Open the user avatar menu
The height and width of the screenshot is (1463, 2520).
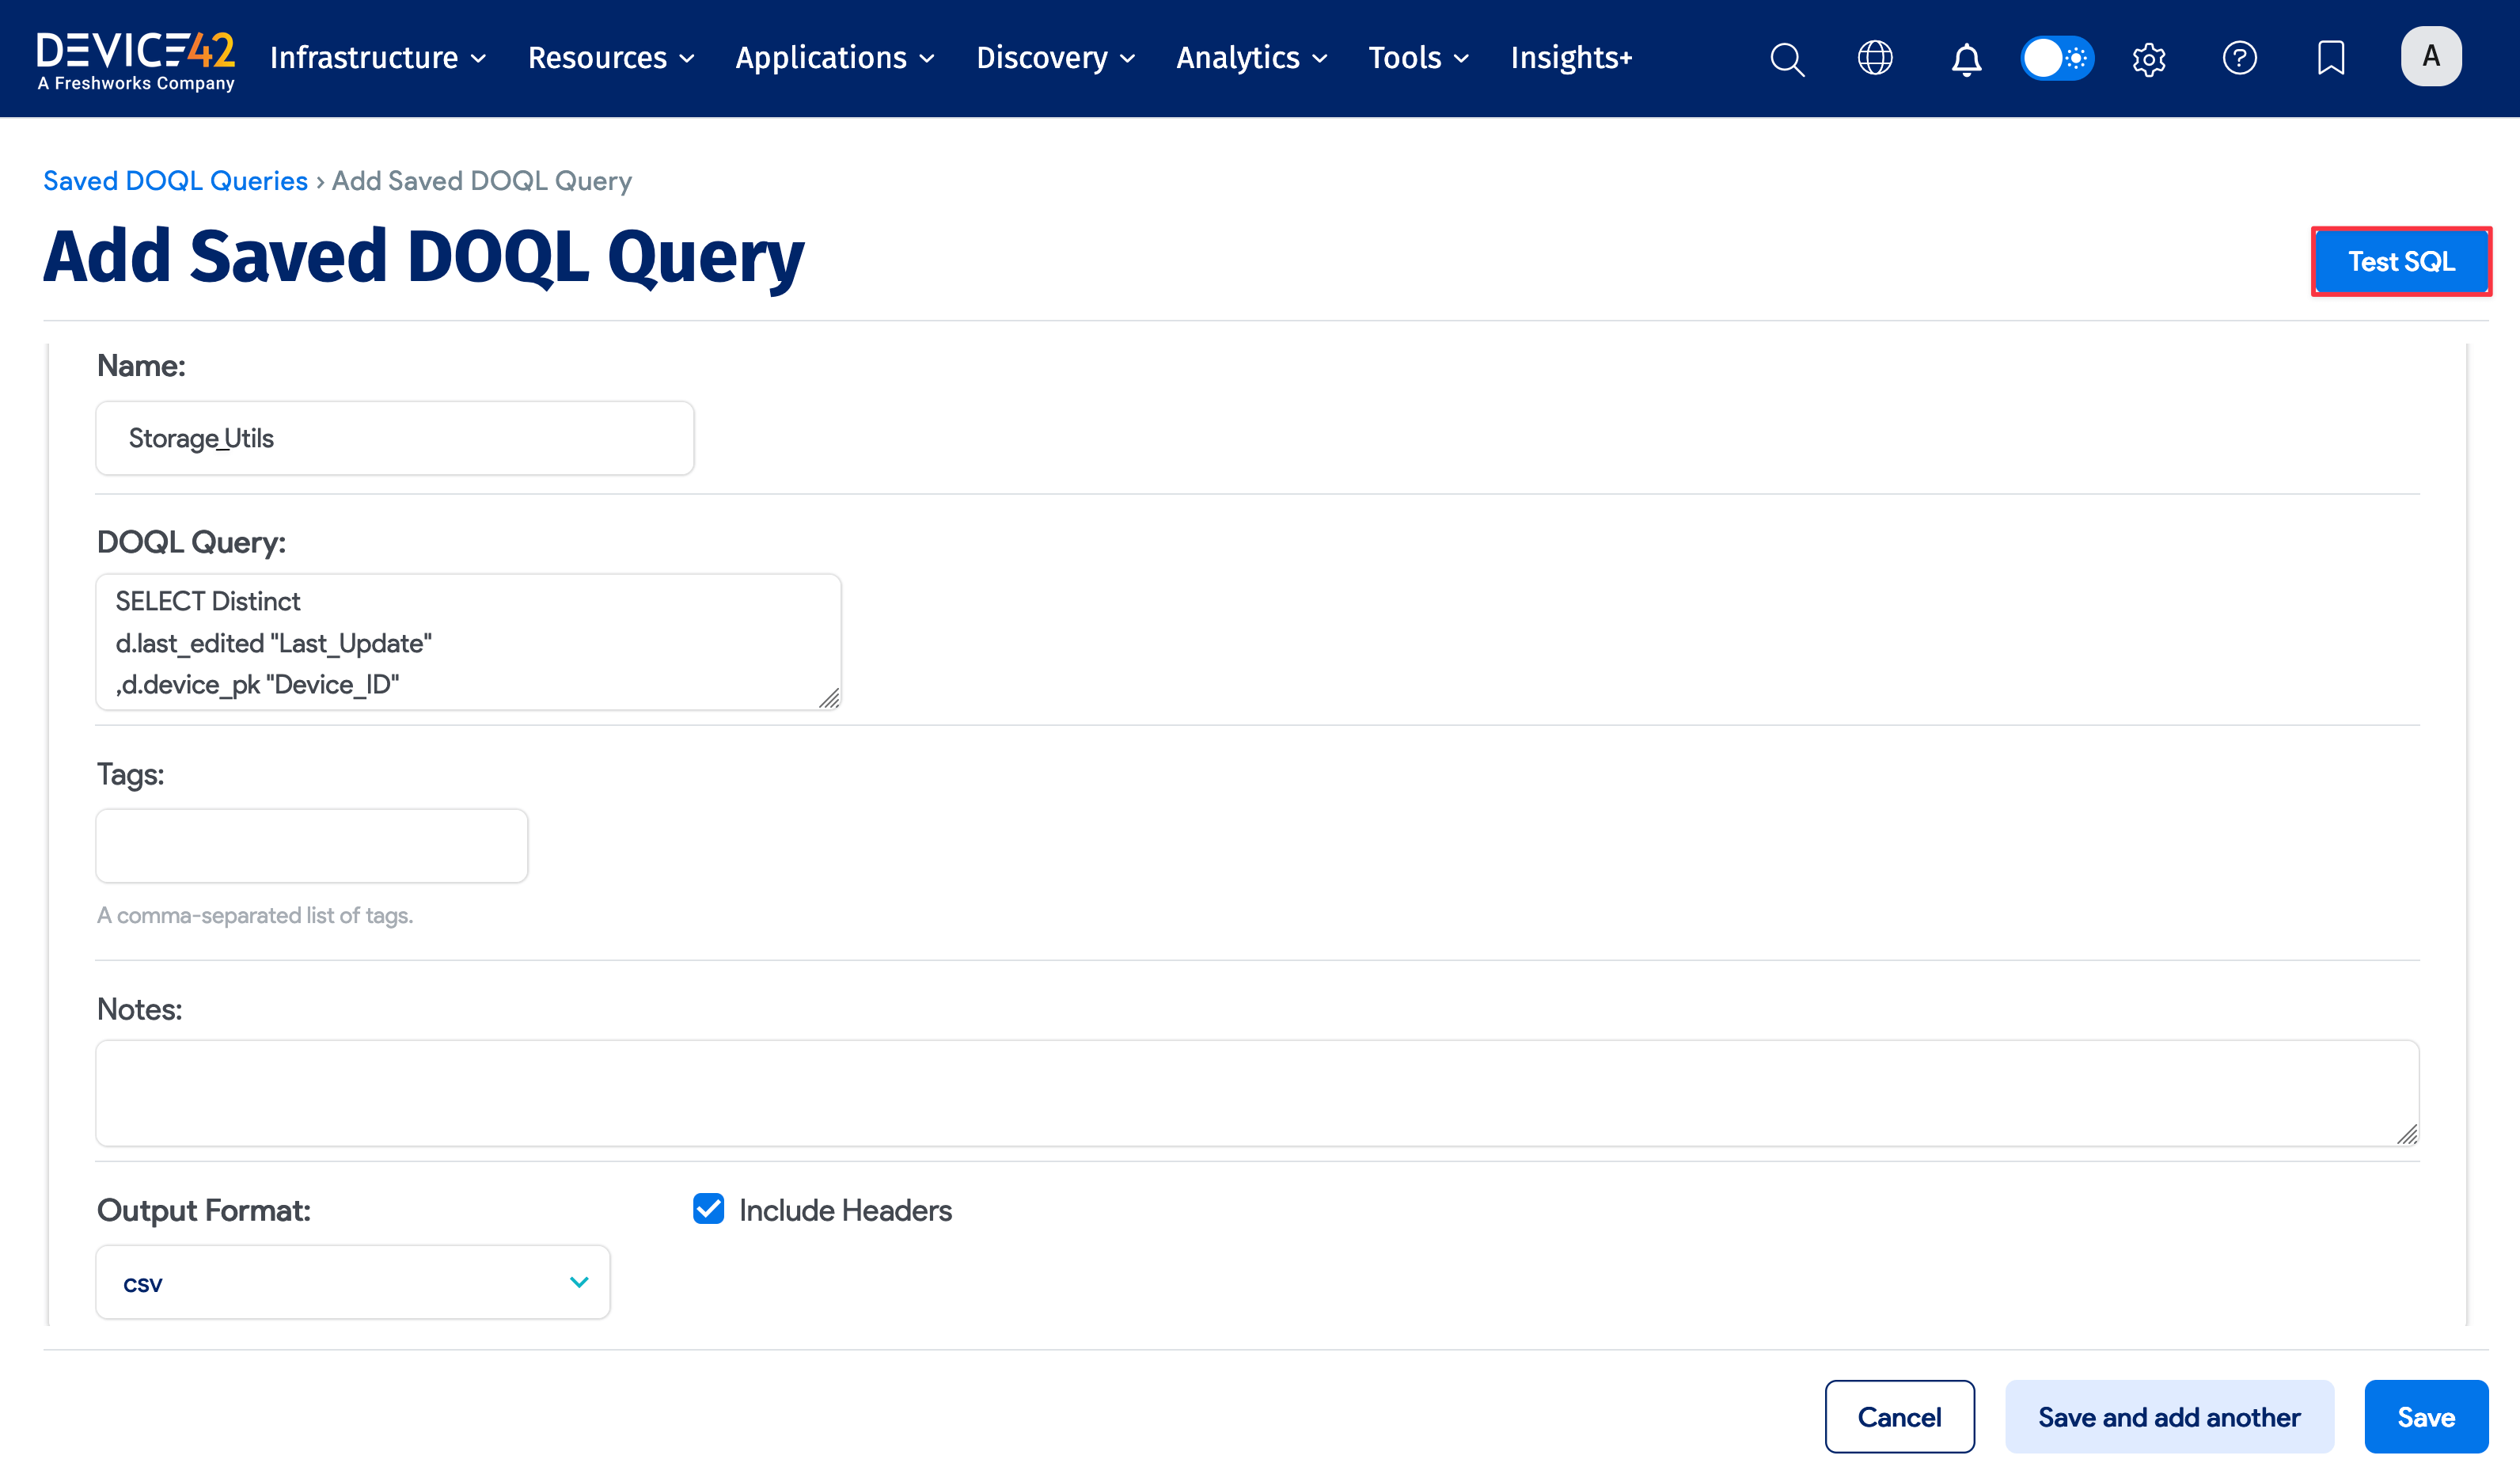2431,56
